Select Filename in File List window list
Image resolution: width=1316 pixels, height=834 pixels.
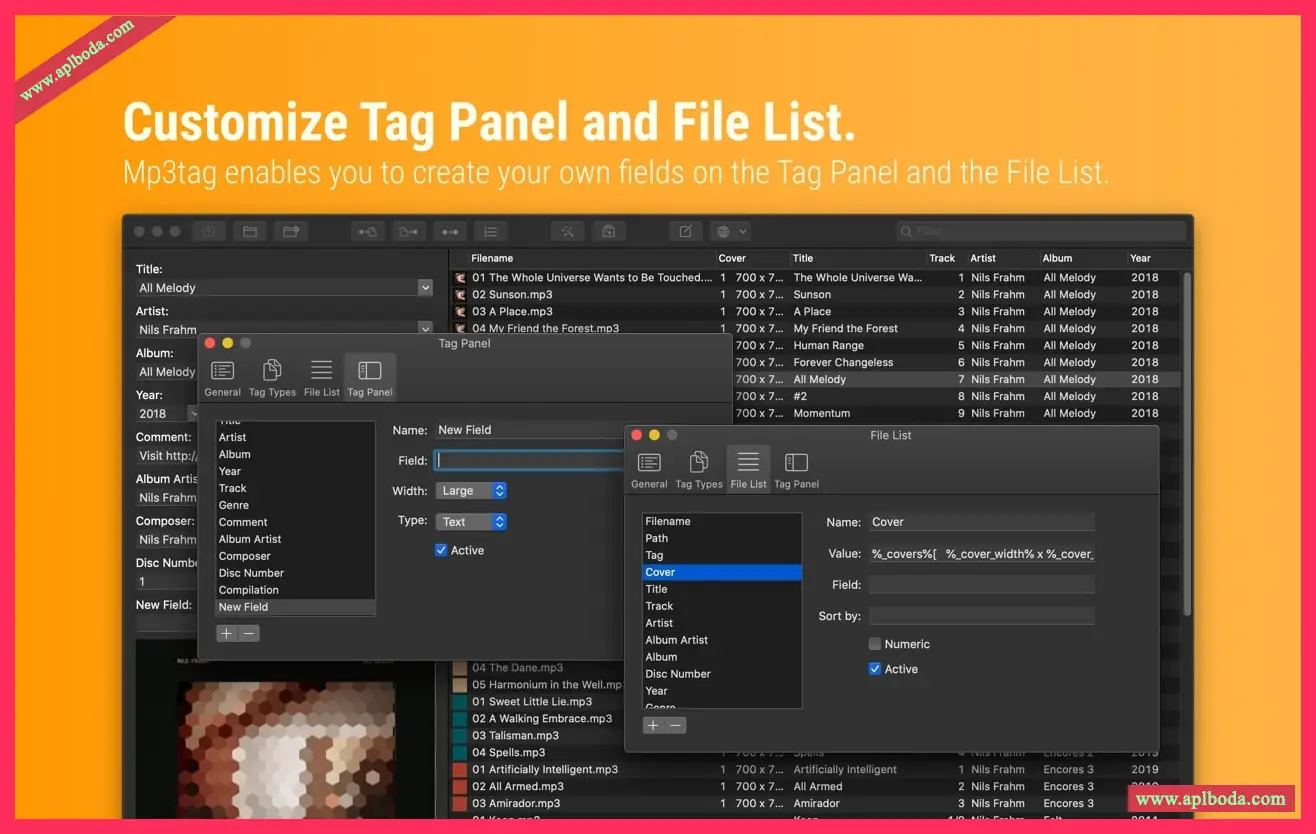[x=722, y=521]
